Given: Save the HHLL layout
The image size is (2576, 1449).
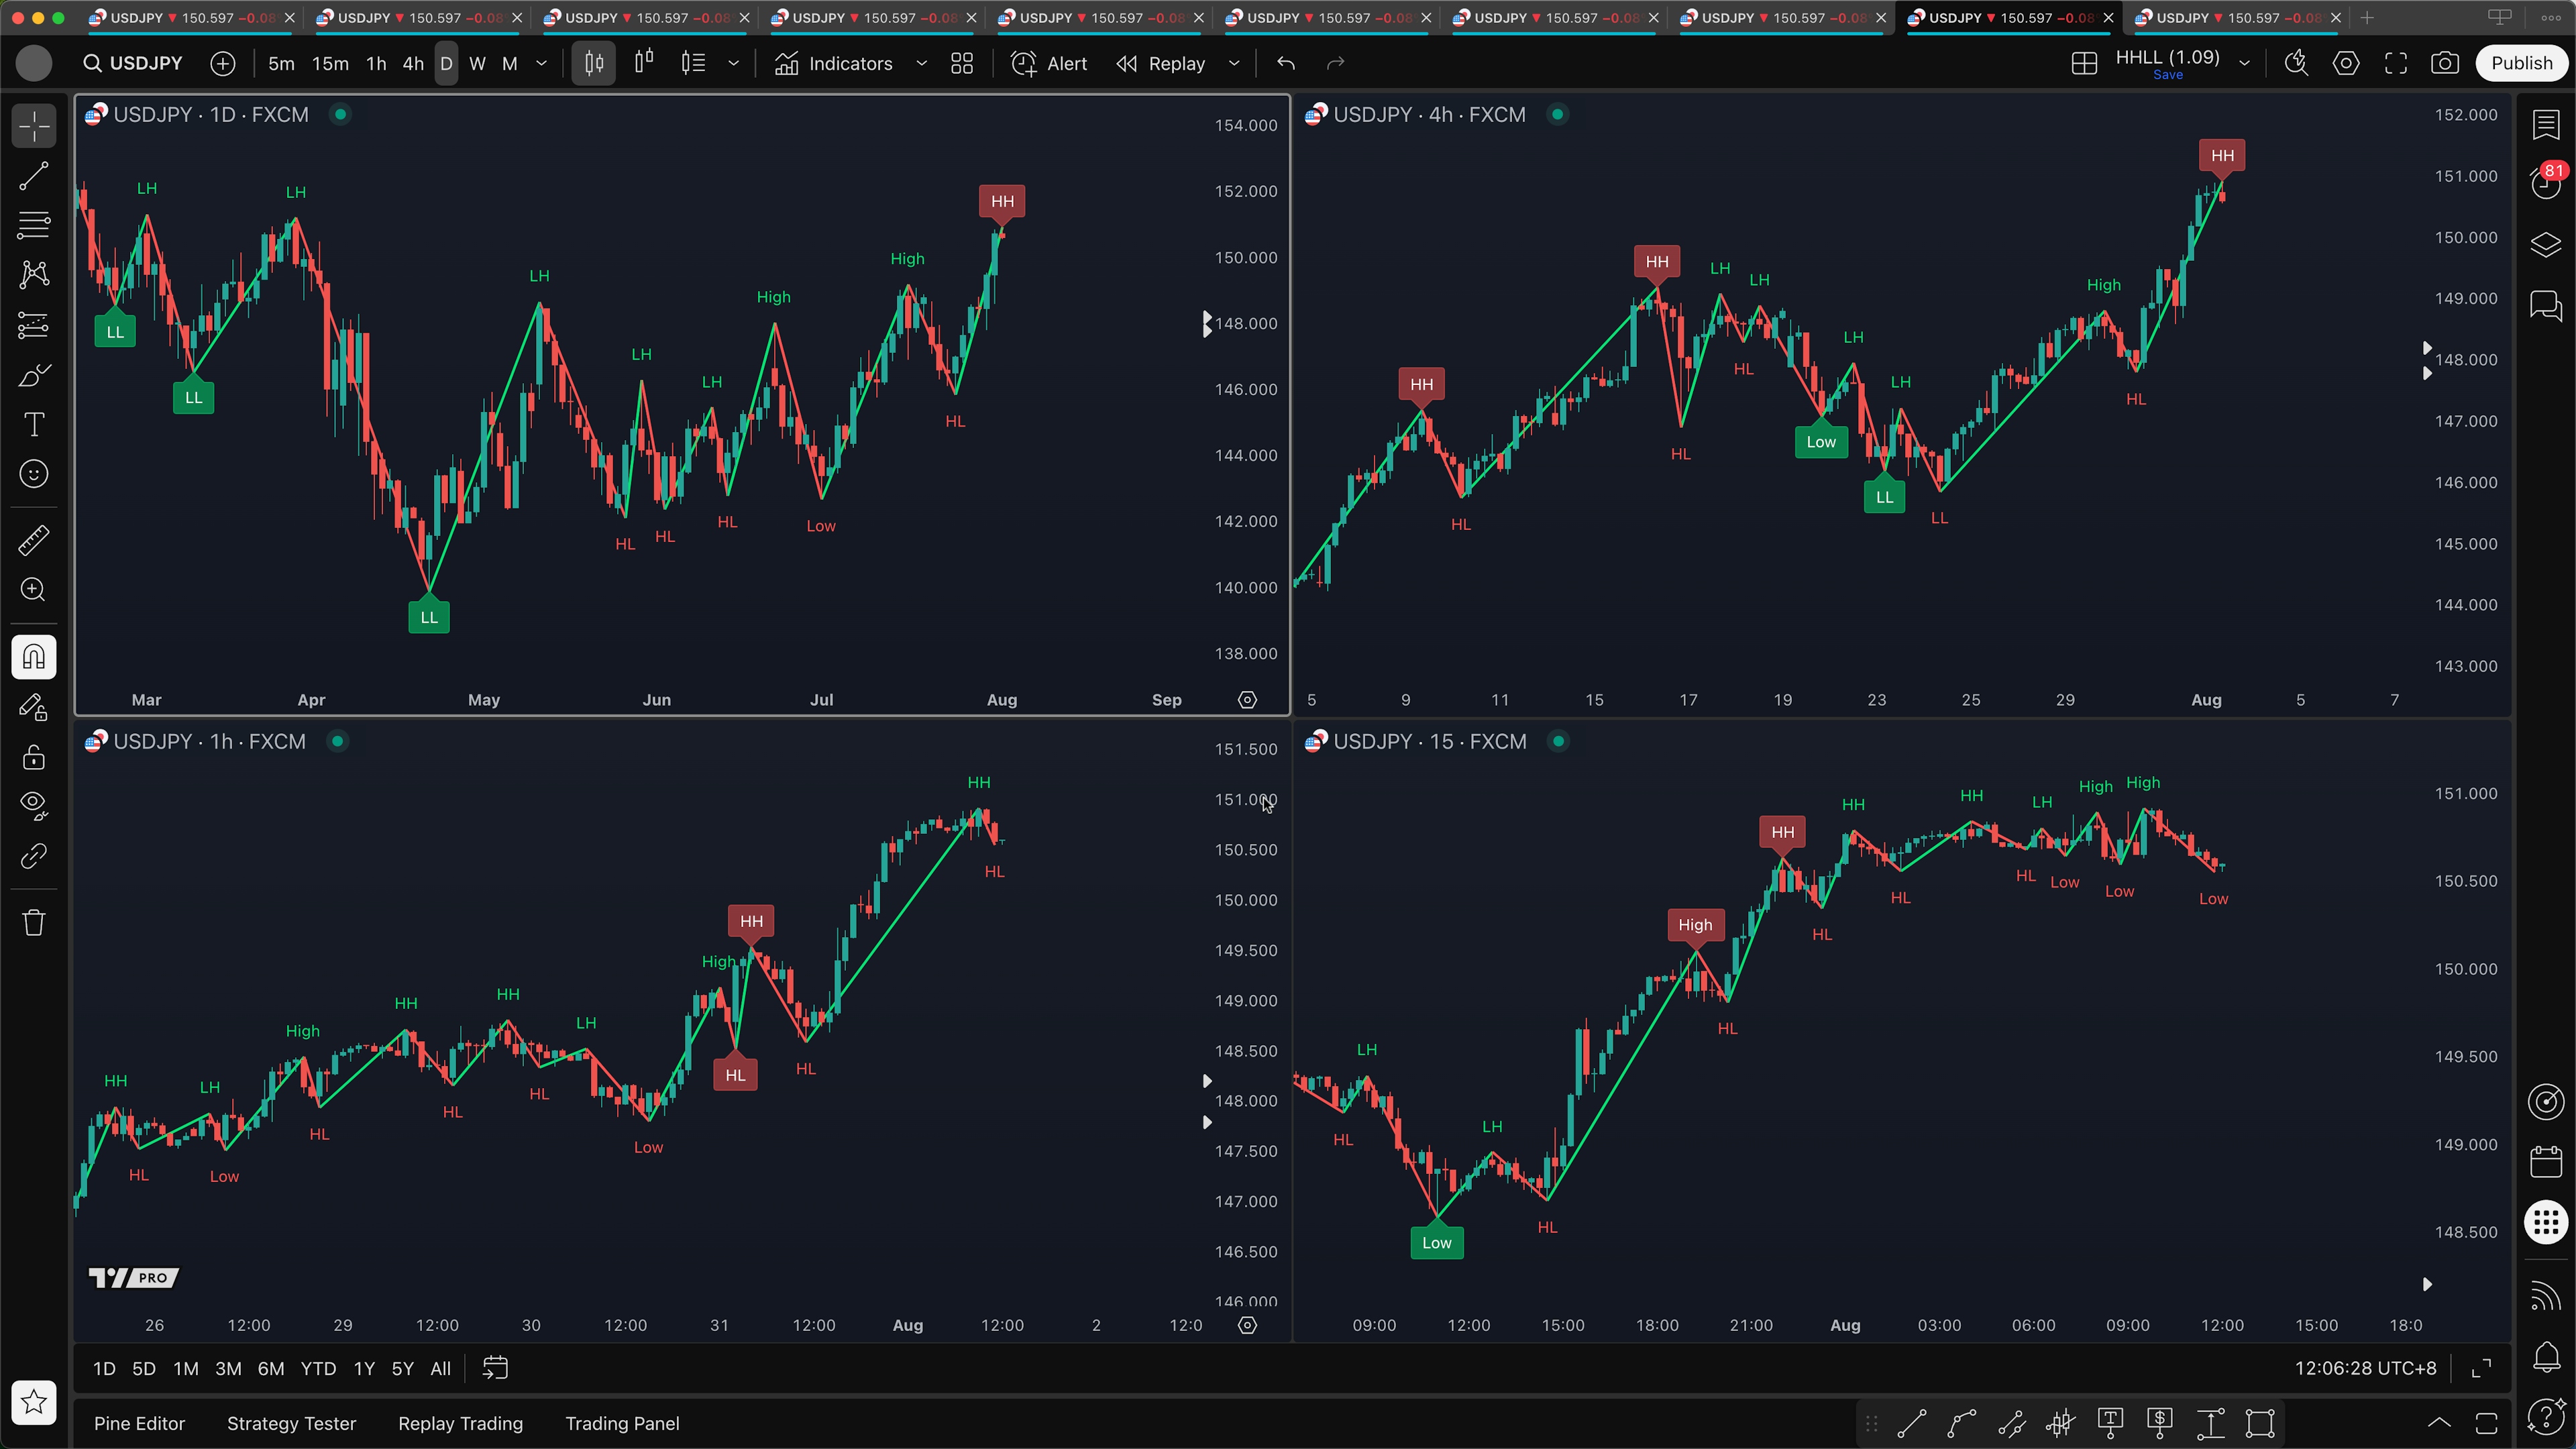Looking at the screenshot, I should pyautogui.click(x=2168, y=75).
